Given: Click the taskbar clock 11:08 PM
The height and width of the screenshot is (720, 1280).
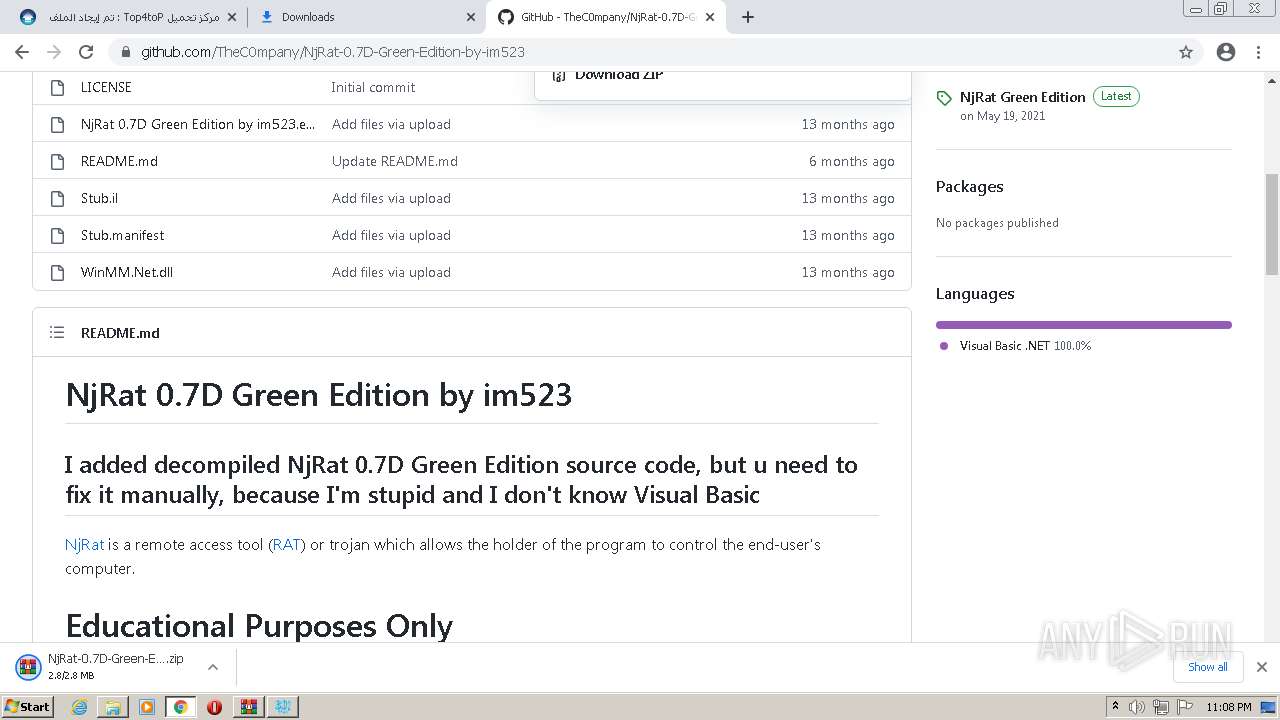Looking at the screenshot, I should click(x=1229, y=707).
